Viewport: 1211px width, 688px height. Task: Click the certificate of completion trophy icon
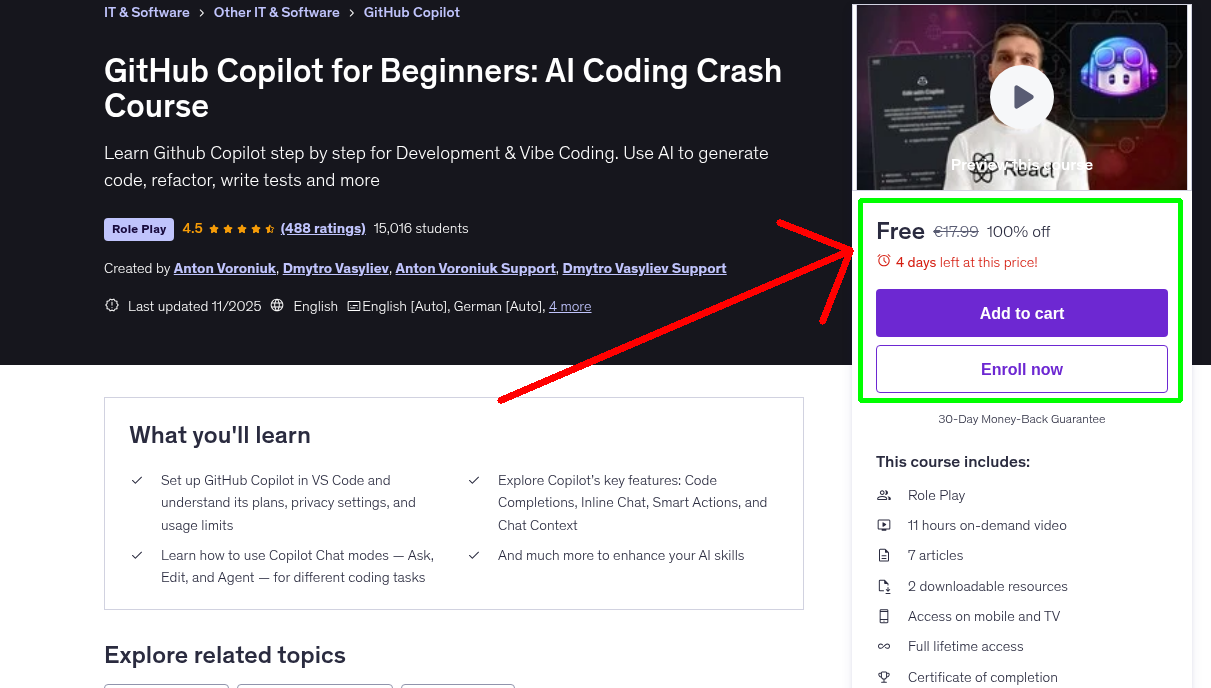click(884, 677)
